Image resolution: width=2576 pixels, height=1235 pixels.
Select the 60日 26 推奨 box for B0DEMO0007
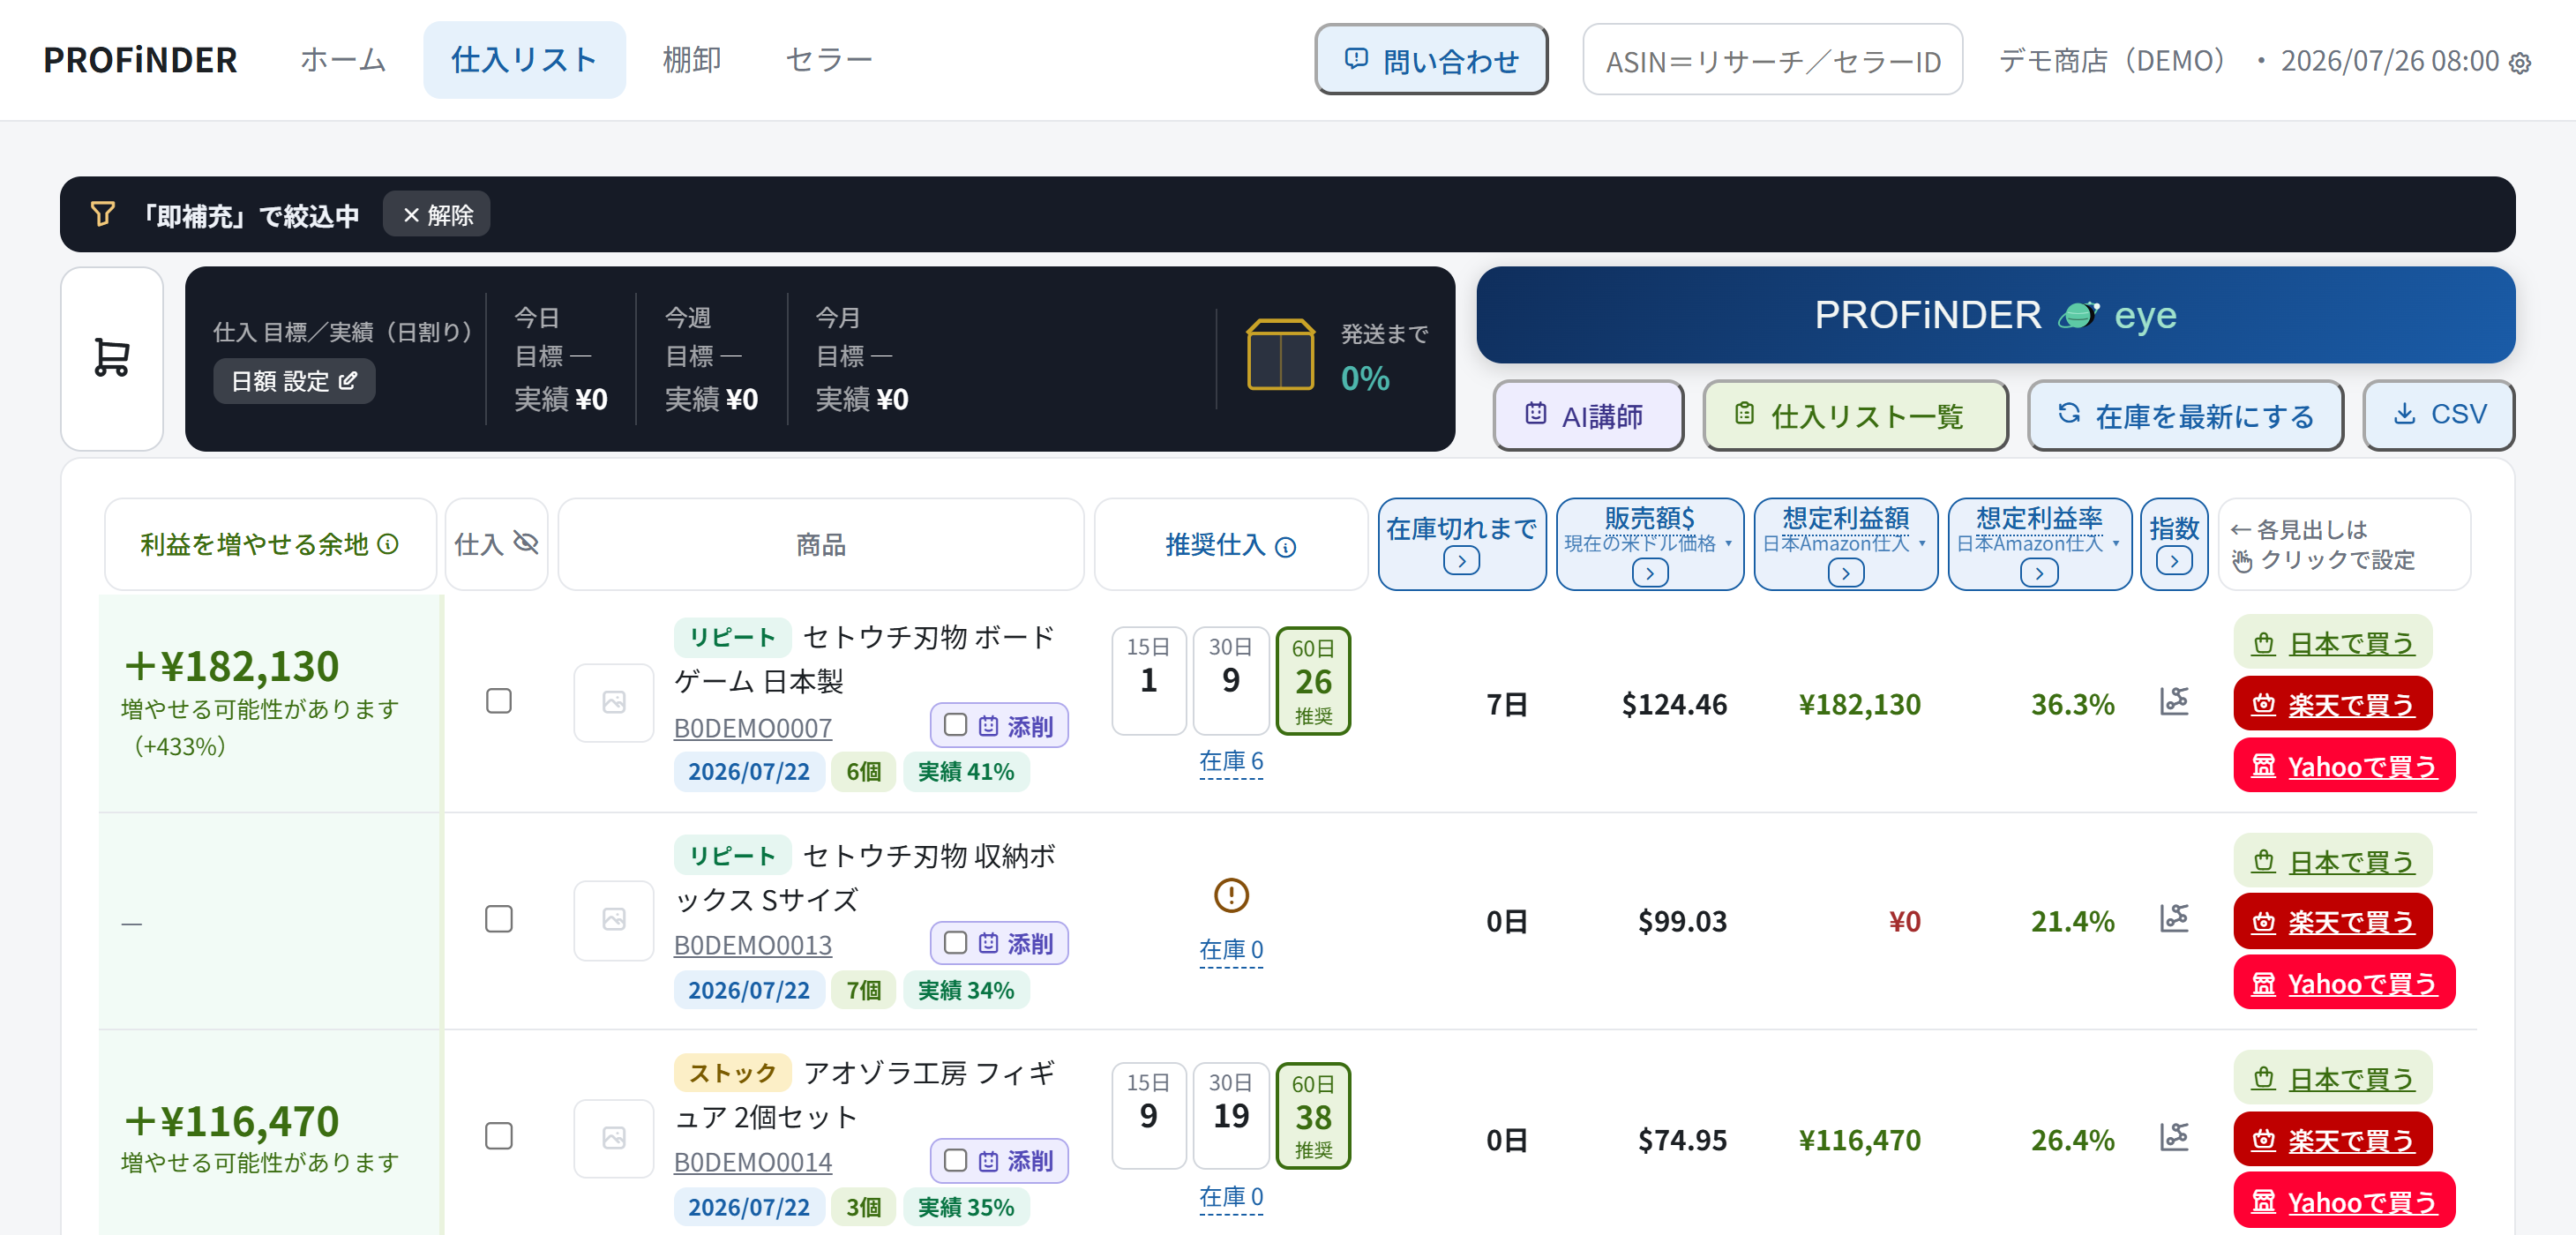click(x=1313, y=681)
